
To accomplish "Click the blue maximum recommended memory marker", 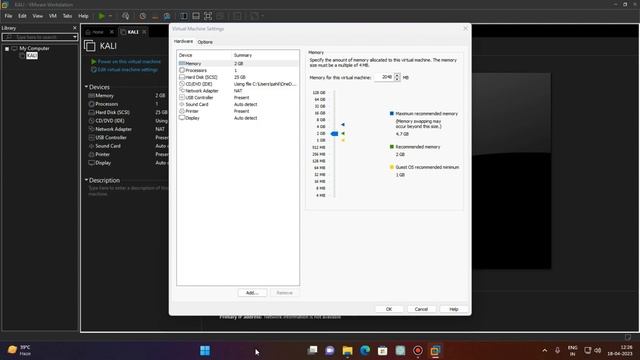I will pyautogui.click(x=343, y=124).
